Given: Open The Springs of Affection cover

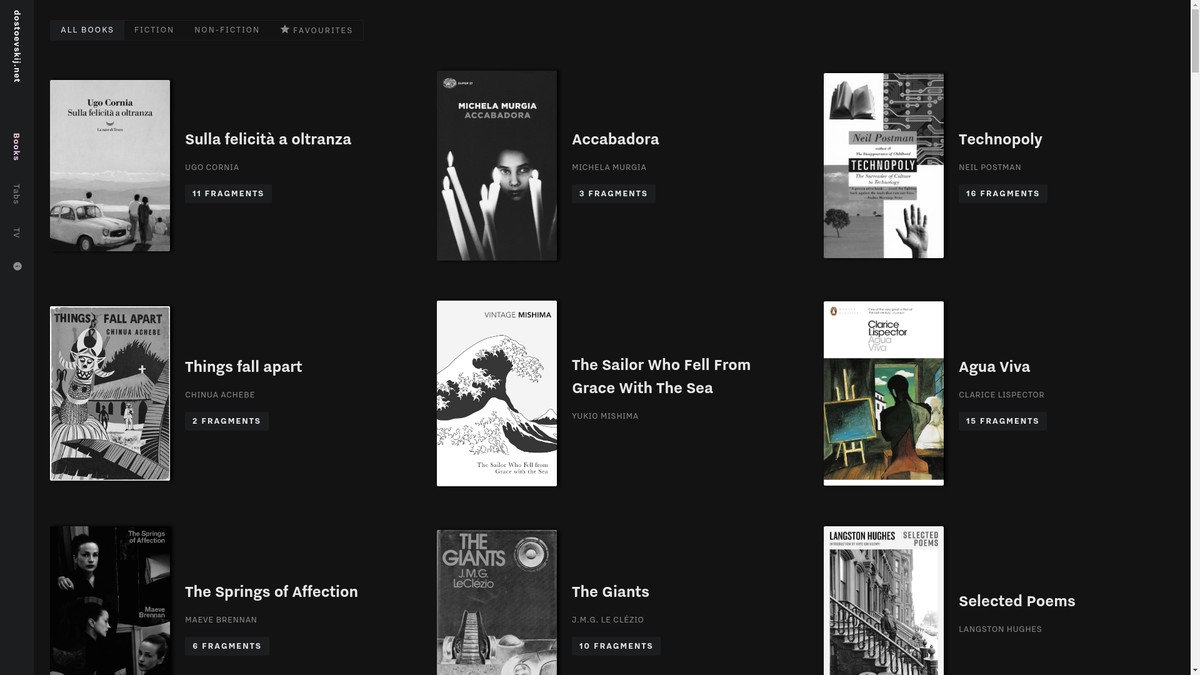Looking at the screenshot, I should (x=110, y=600).
